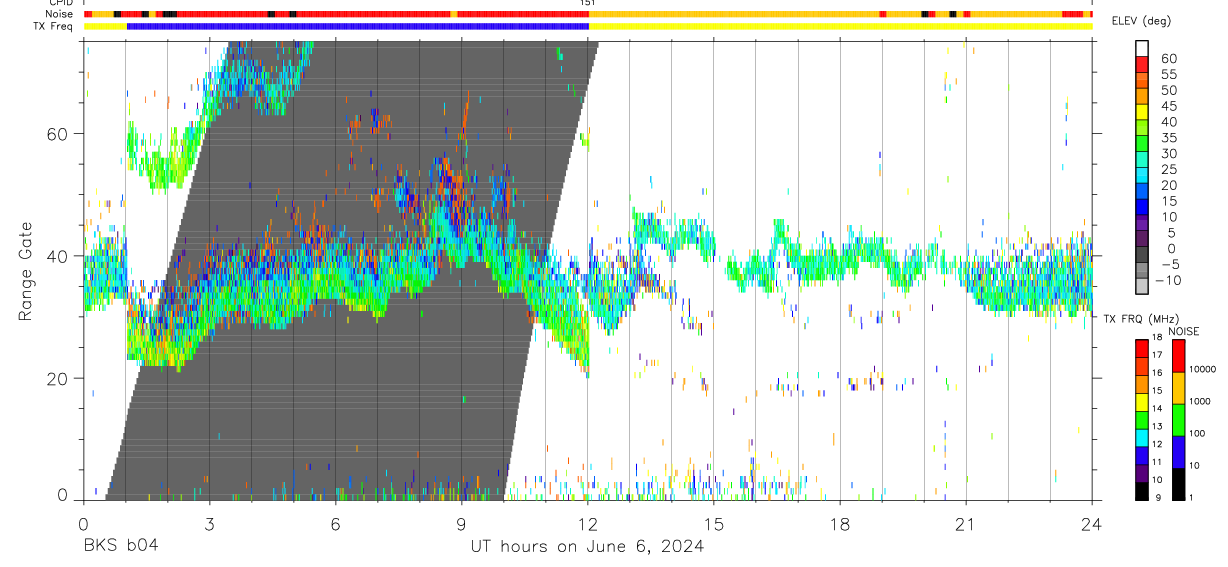The width and height of the screenshot is (1228, 567).
Task: Click the "55" label on ELEV scale
Action: pos(1169,75)
